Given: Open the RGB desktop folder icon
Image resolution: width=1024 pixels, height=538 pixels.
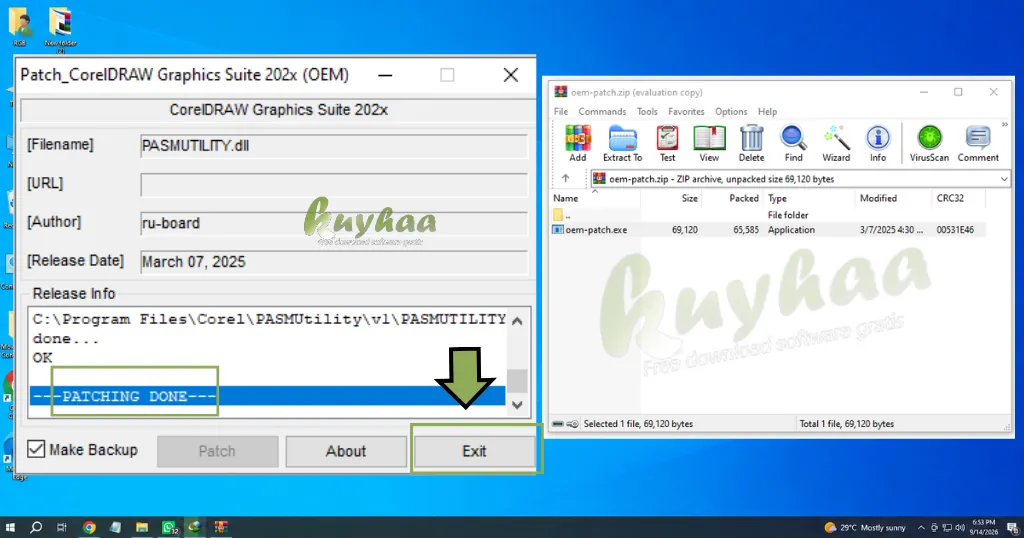Looking at the screenshot, I should click(20, 27).
